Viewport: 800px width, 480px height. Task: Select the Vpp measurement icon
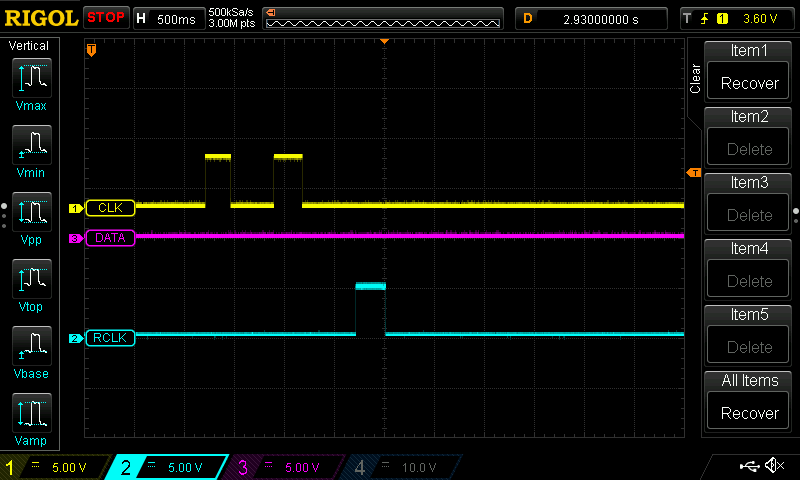[x=32, y=212]
